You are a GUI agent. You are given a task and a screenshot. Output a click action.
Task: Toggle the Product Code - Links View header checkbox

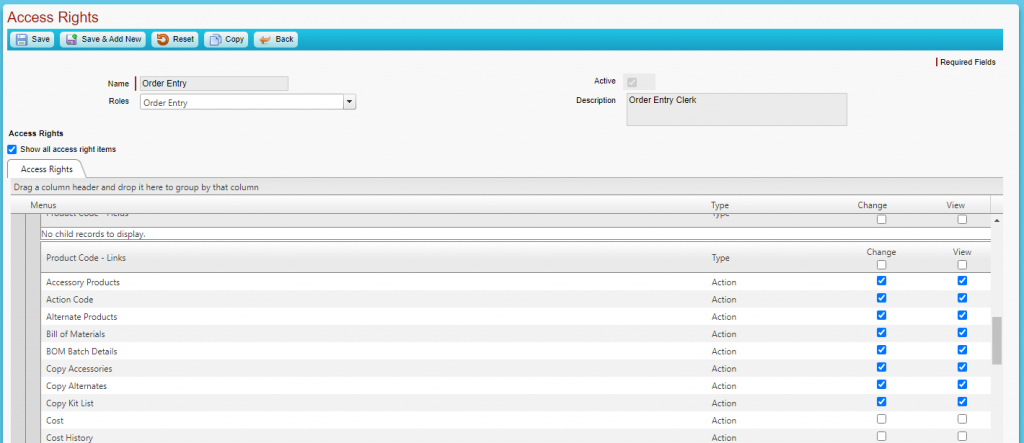962,265
